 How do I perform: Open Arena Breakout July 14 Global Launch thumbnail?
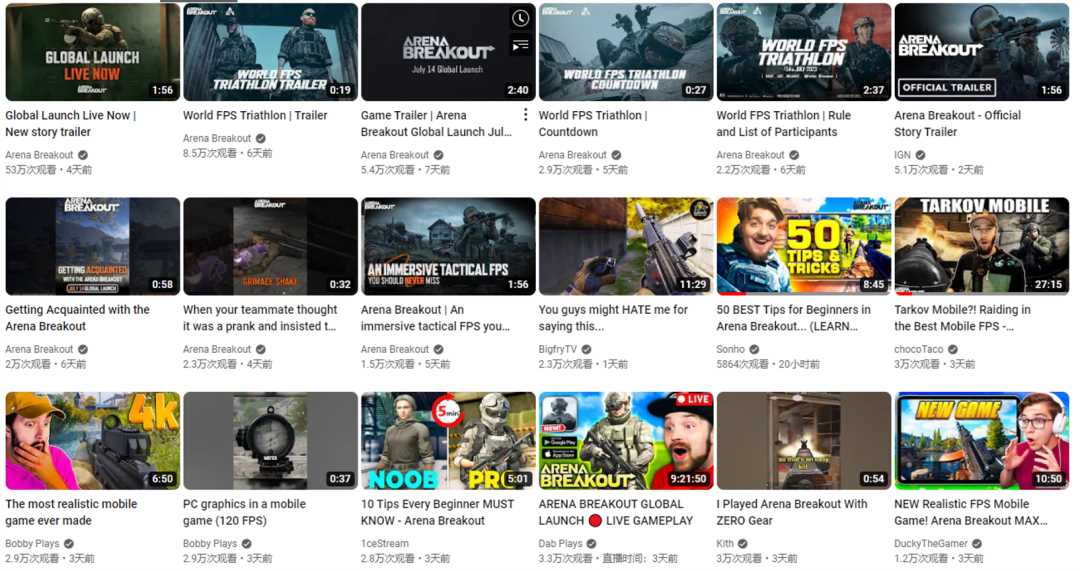point(448,52)
